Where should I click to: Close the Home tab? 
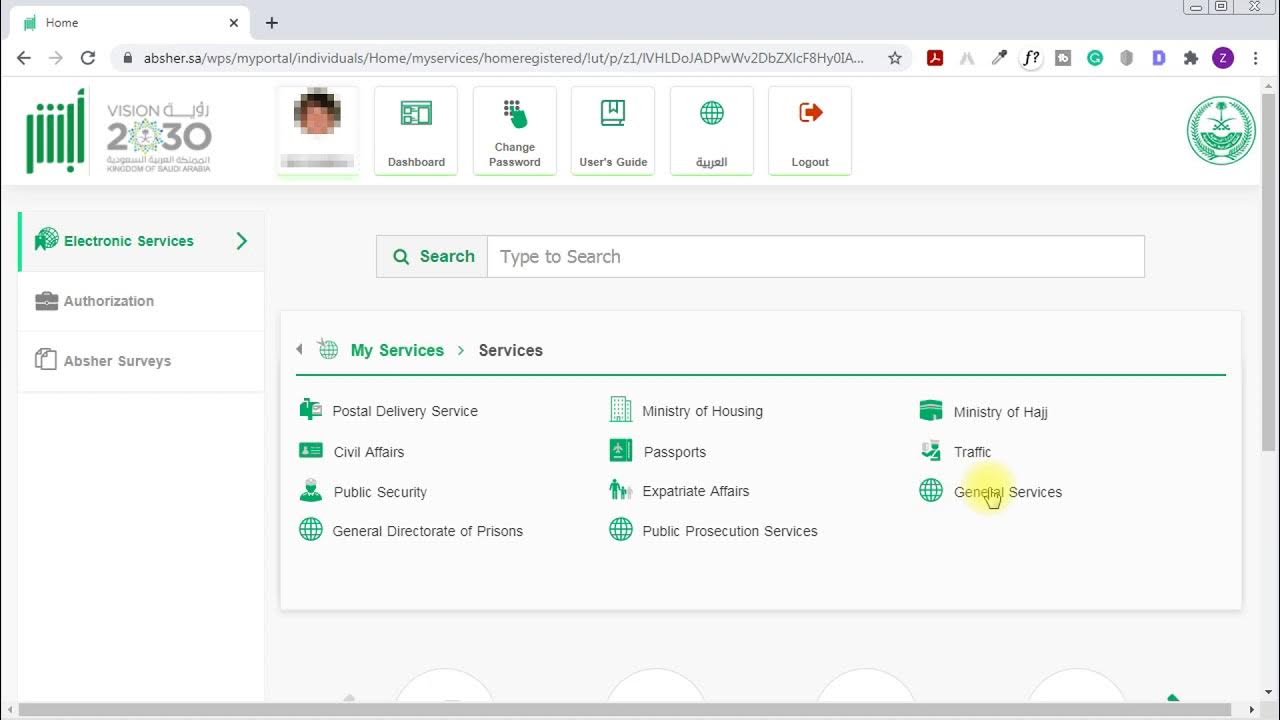pyautogui.click(x=234, y=23)
